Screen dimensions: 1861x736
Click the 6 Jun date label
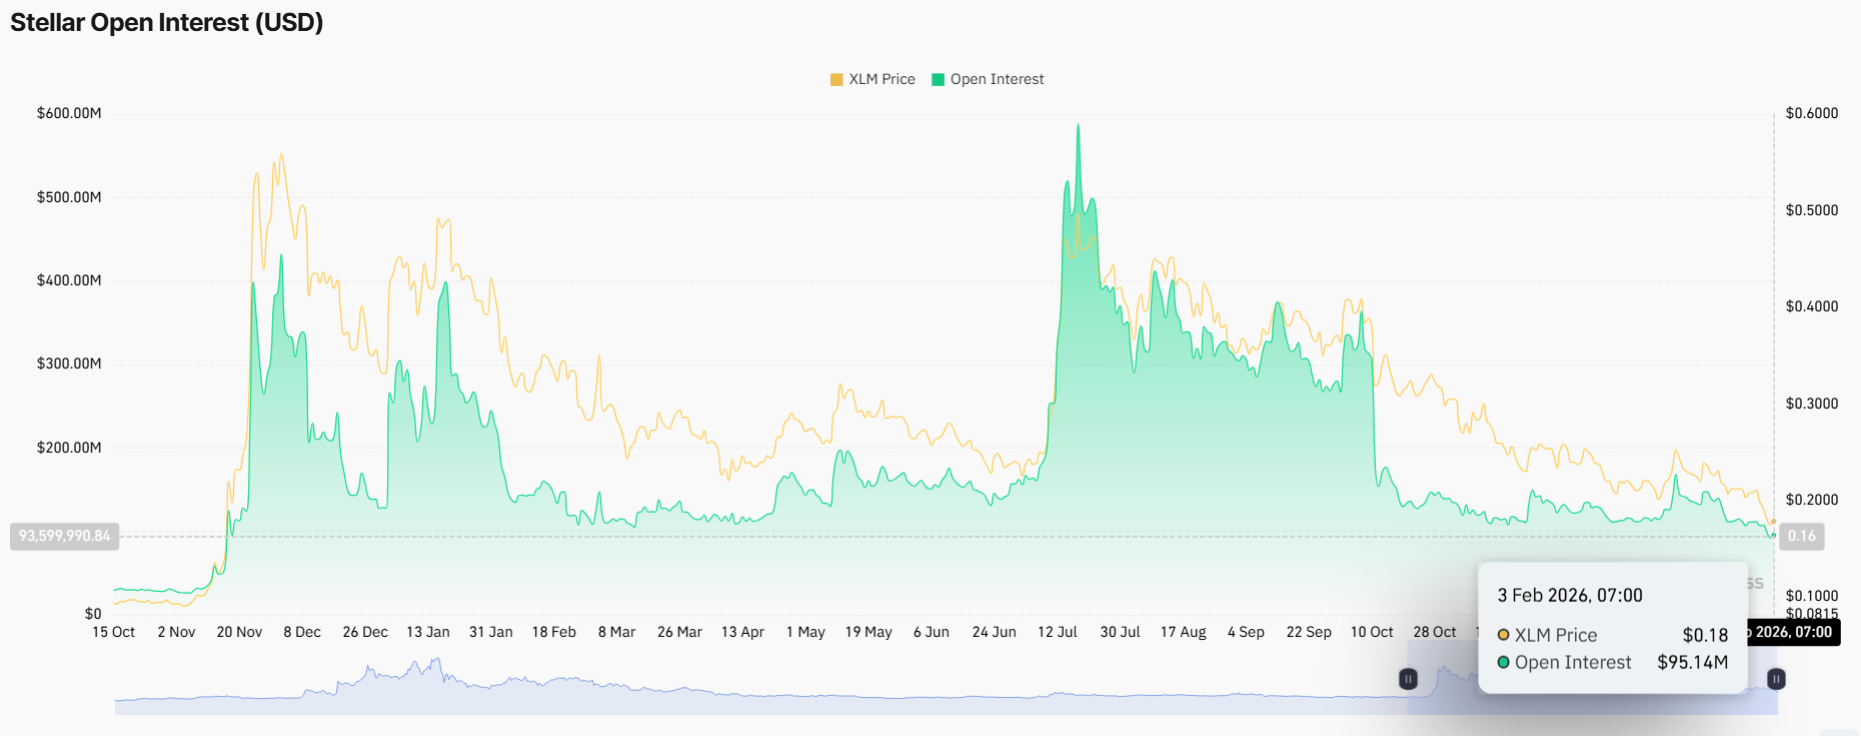click(x=931, y=632)
